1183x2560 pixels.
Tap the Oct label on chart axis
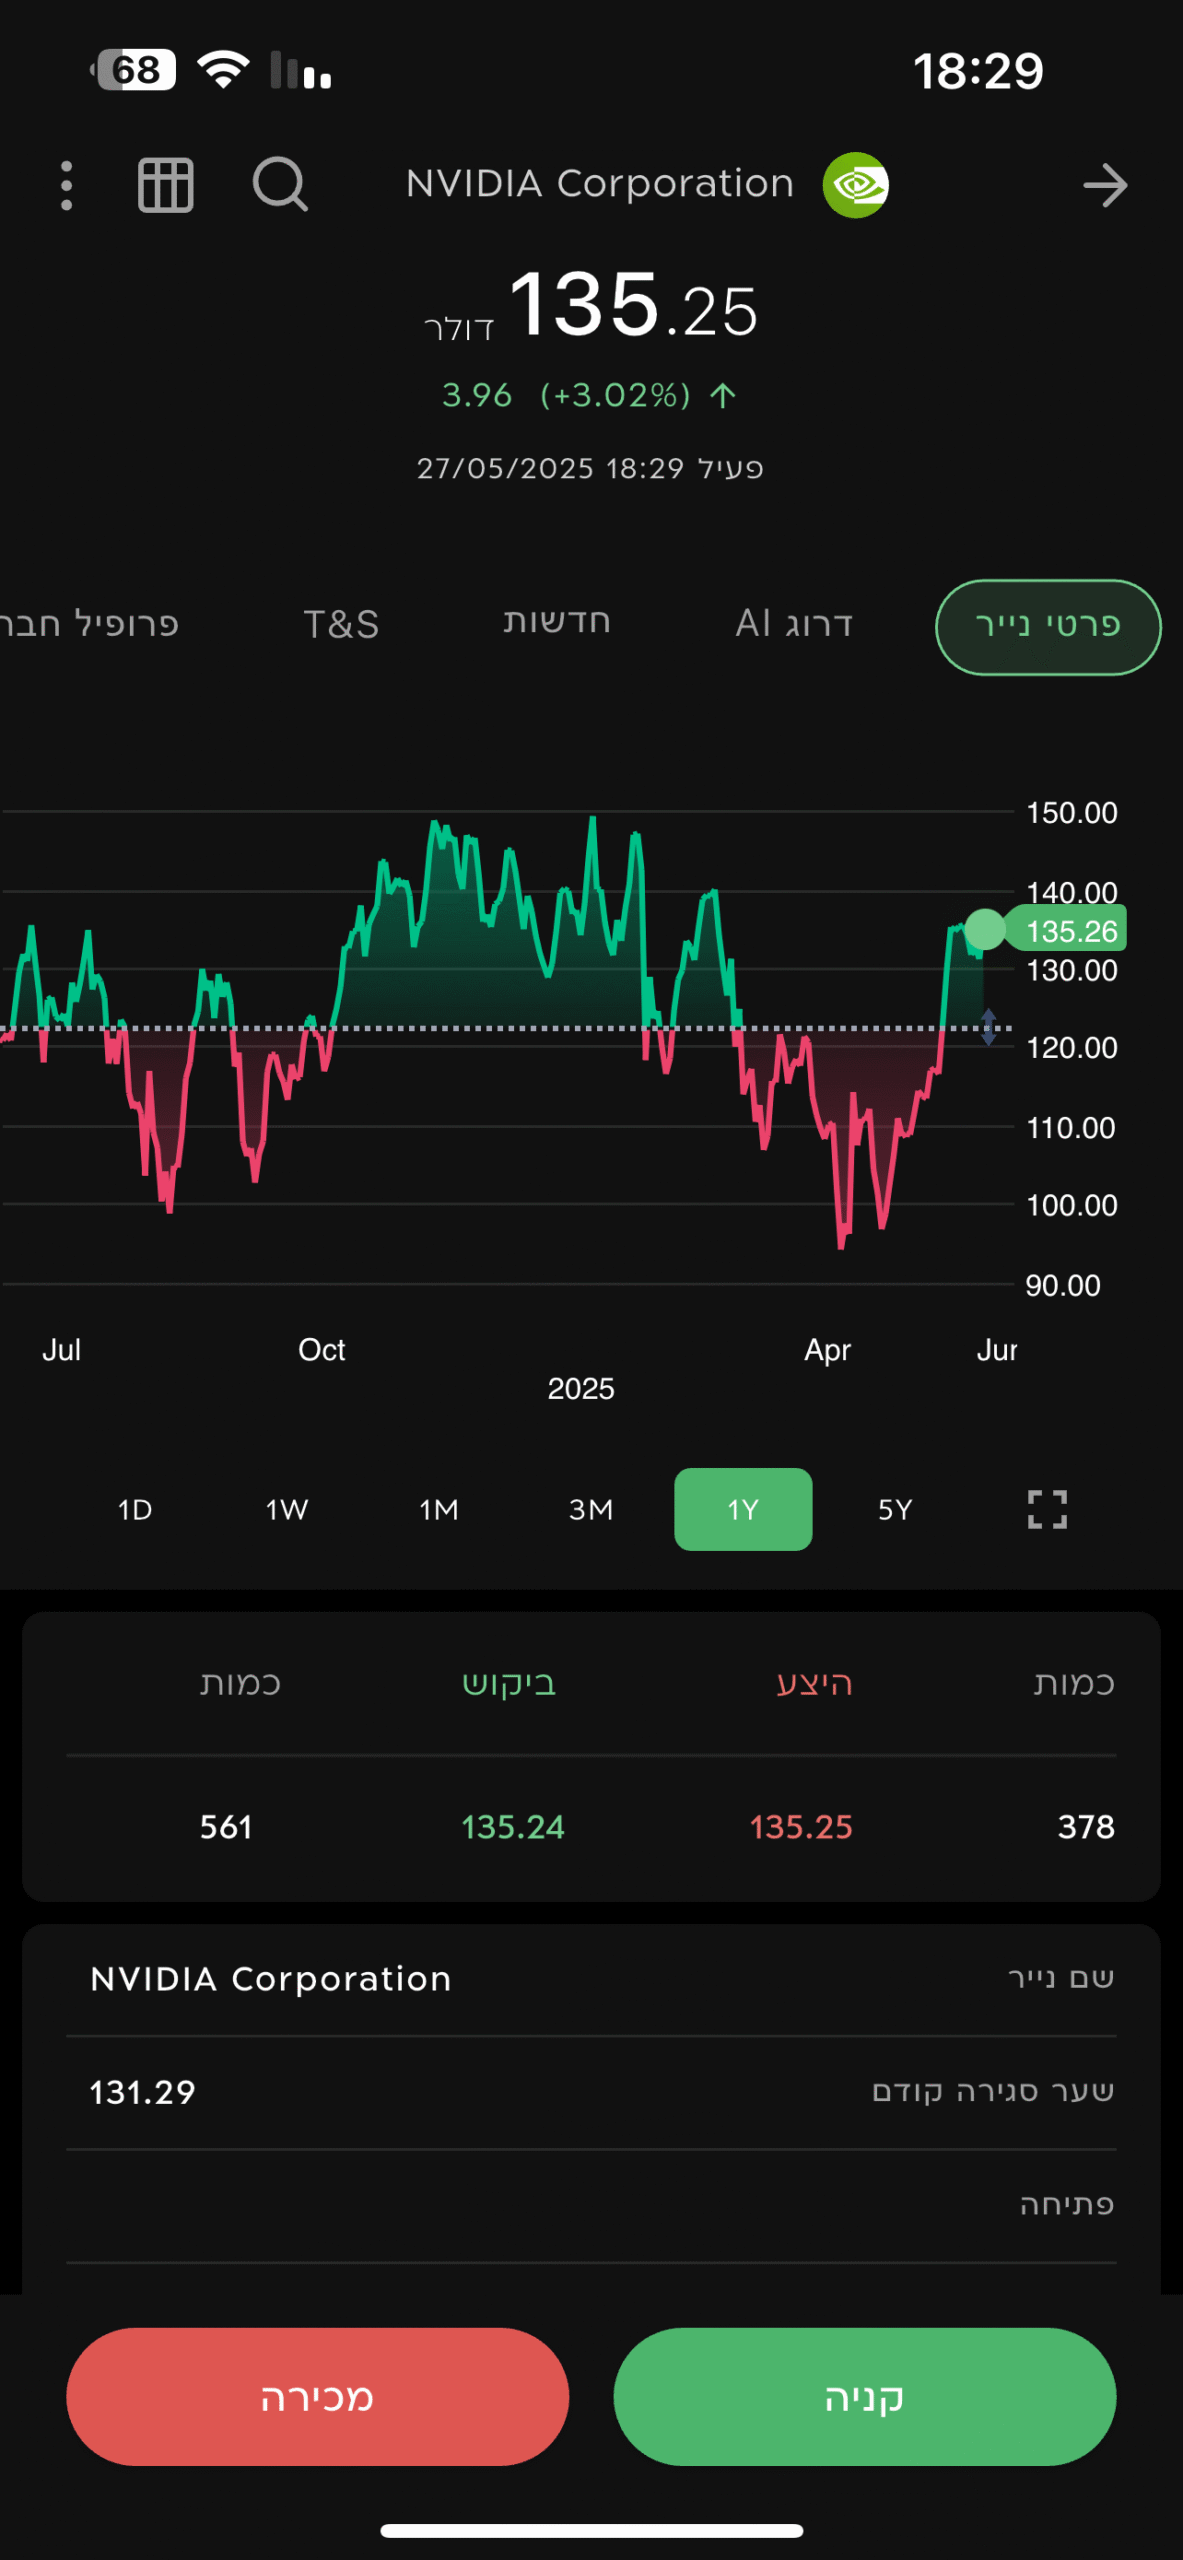pyautogui.click(x=322, y=1350)
